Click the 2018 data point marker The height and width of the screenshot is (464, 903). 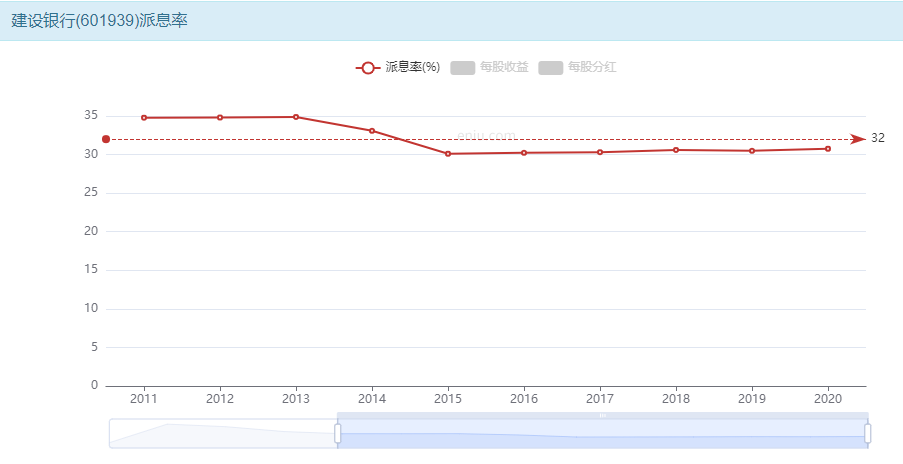click(676, 150)
